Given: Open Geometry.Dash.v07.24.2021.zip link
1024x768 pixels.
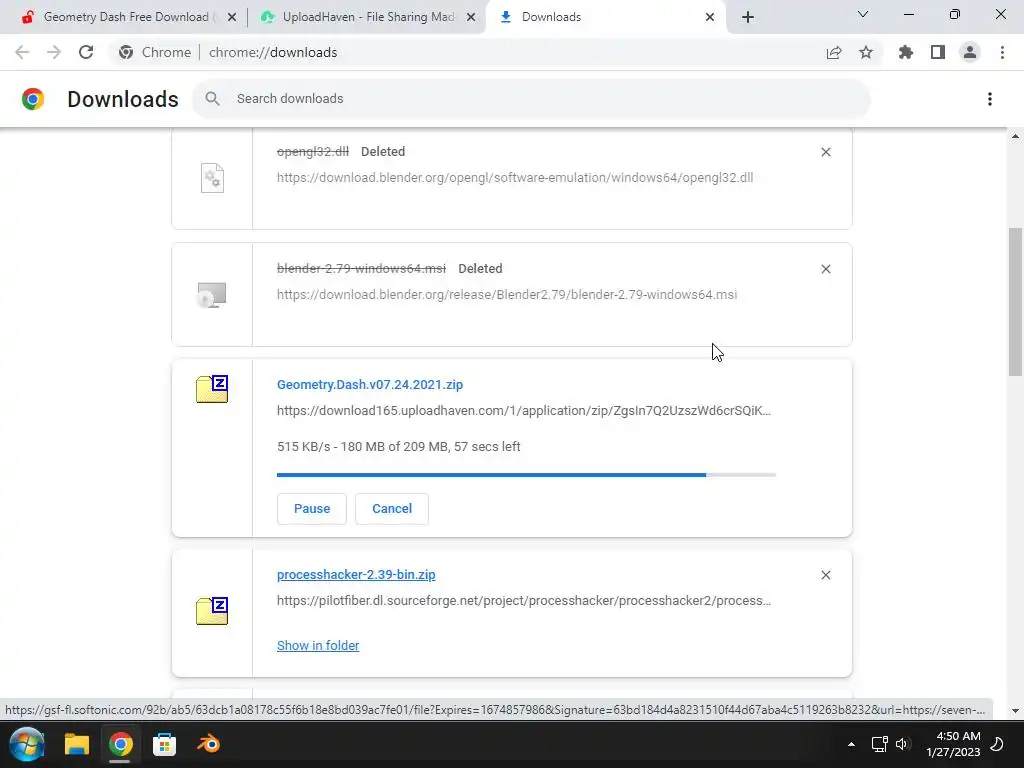Looking at the screenshot, I should pos(370,385).
